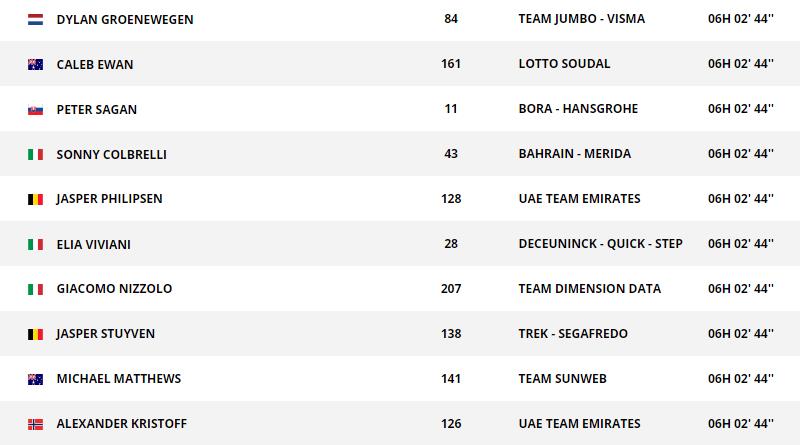The height and width of the screenshot is (445, 800).
Task: Click the Deceuninck - Quick - Step team
Action: pos(600,244)
